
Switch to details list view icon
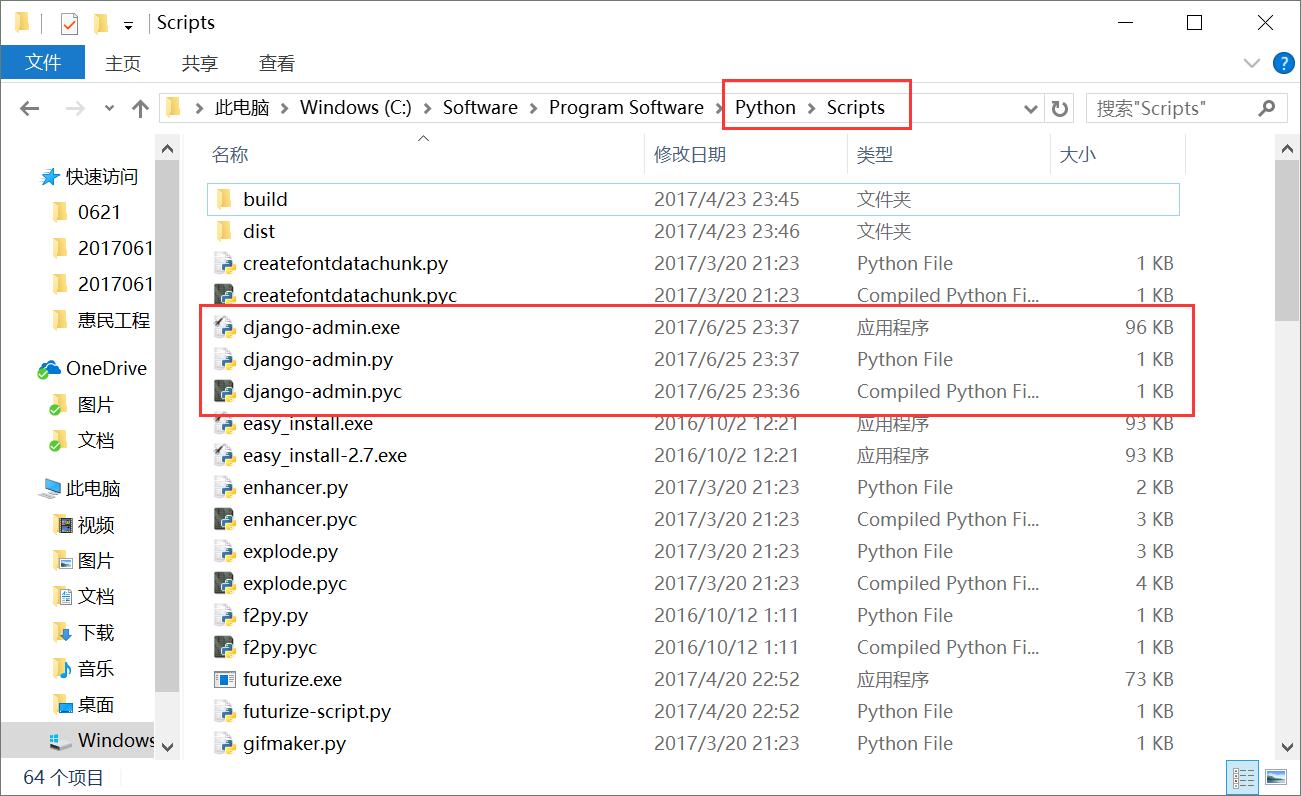[1243, 777]
